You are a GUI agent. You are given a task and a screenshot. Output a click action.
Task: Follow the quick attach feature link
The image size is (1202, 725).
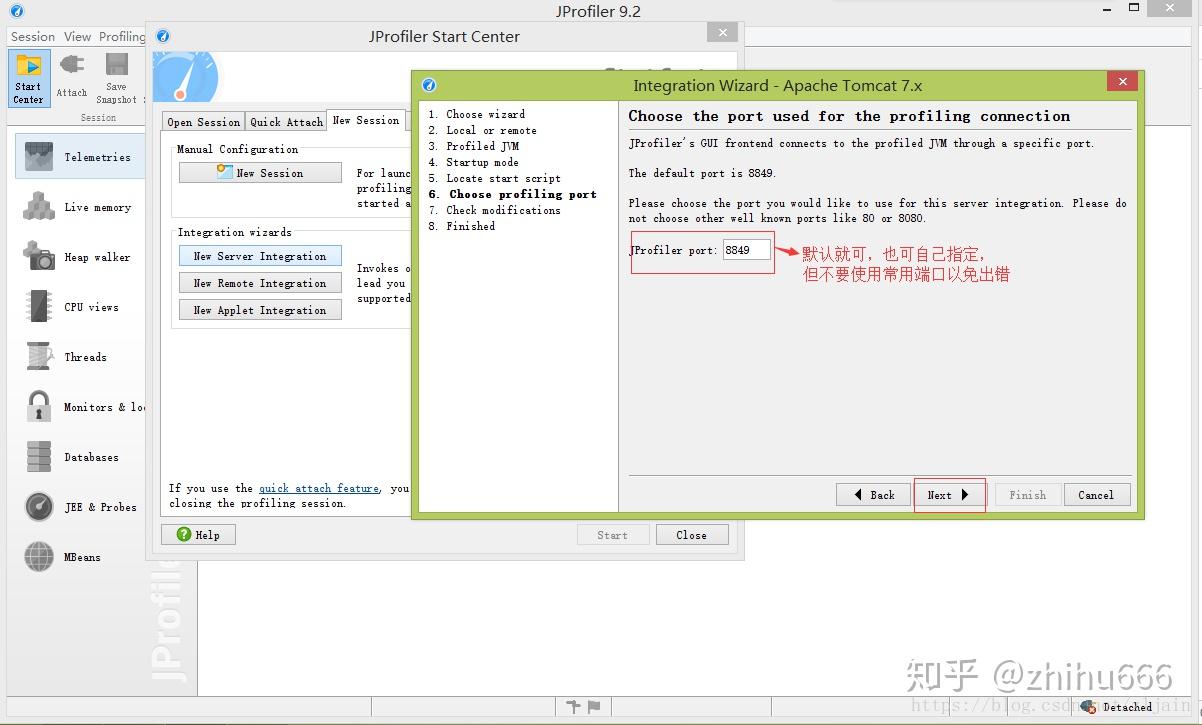(x=318, y=488)
